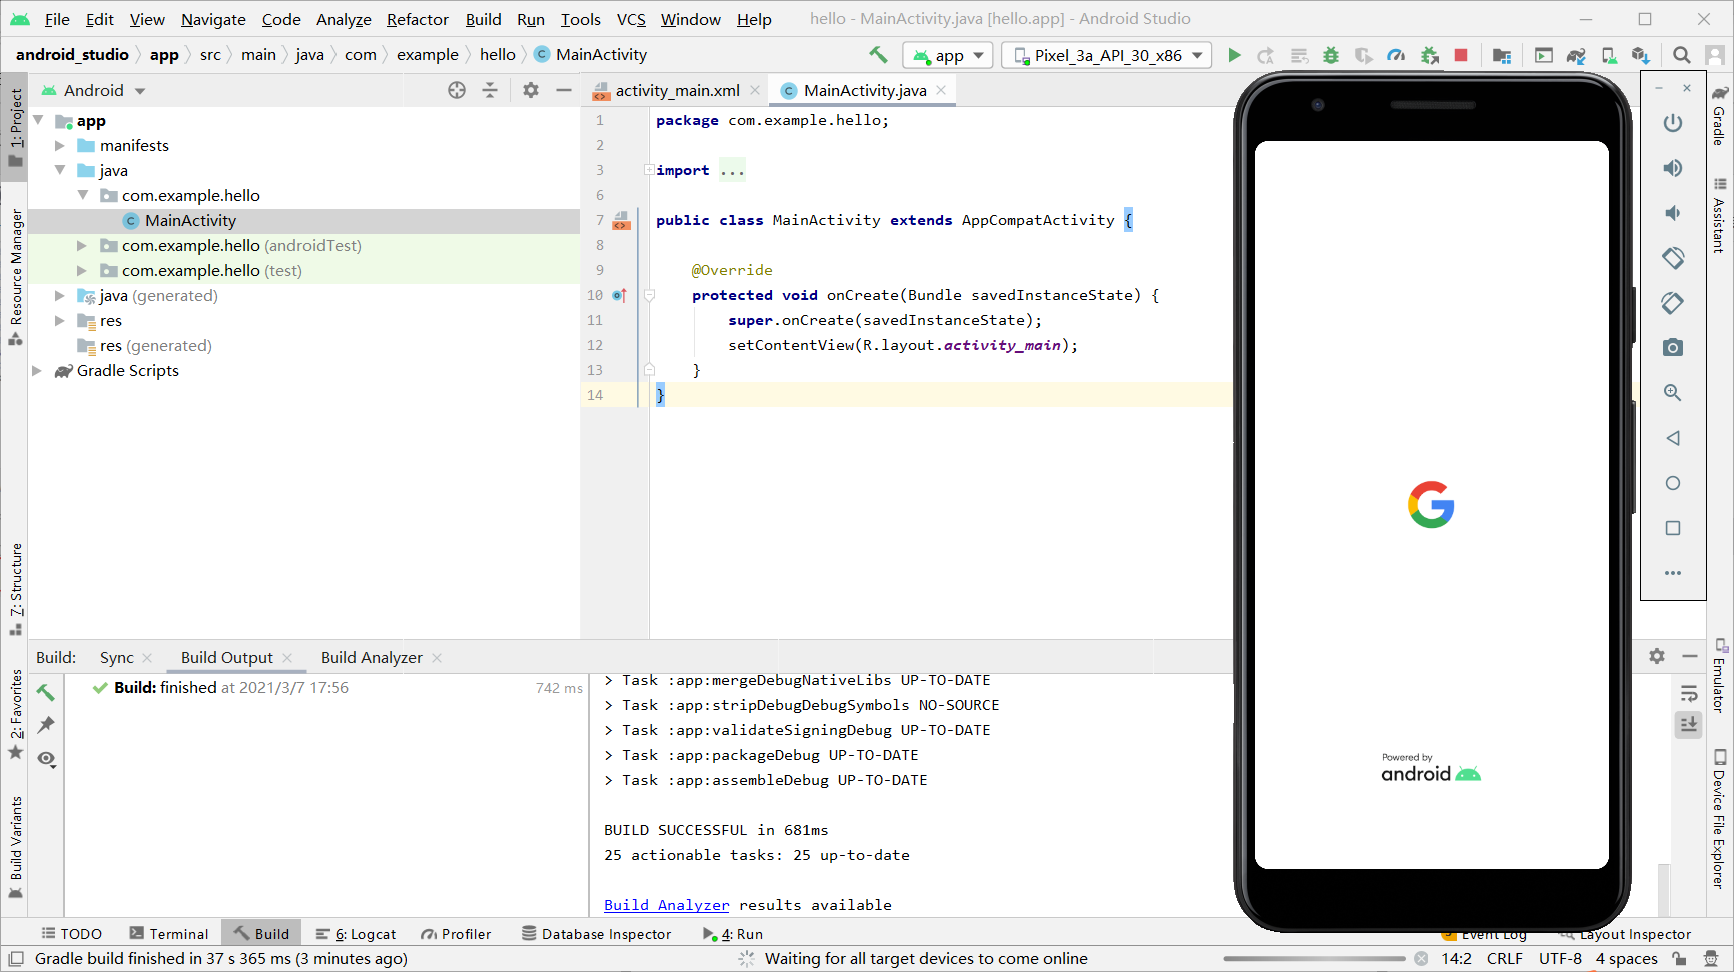Open build panel settings gear
The width and height of the screenshot is (1734, 972).
click(1657, 656)
